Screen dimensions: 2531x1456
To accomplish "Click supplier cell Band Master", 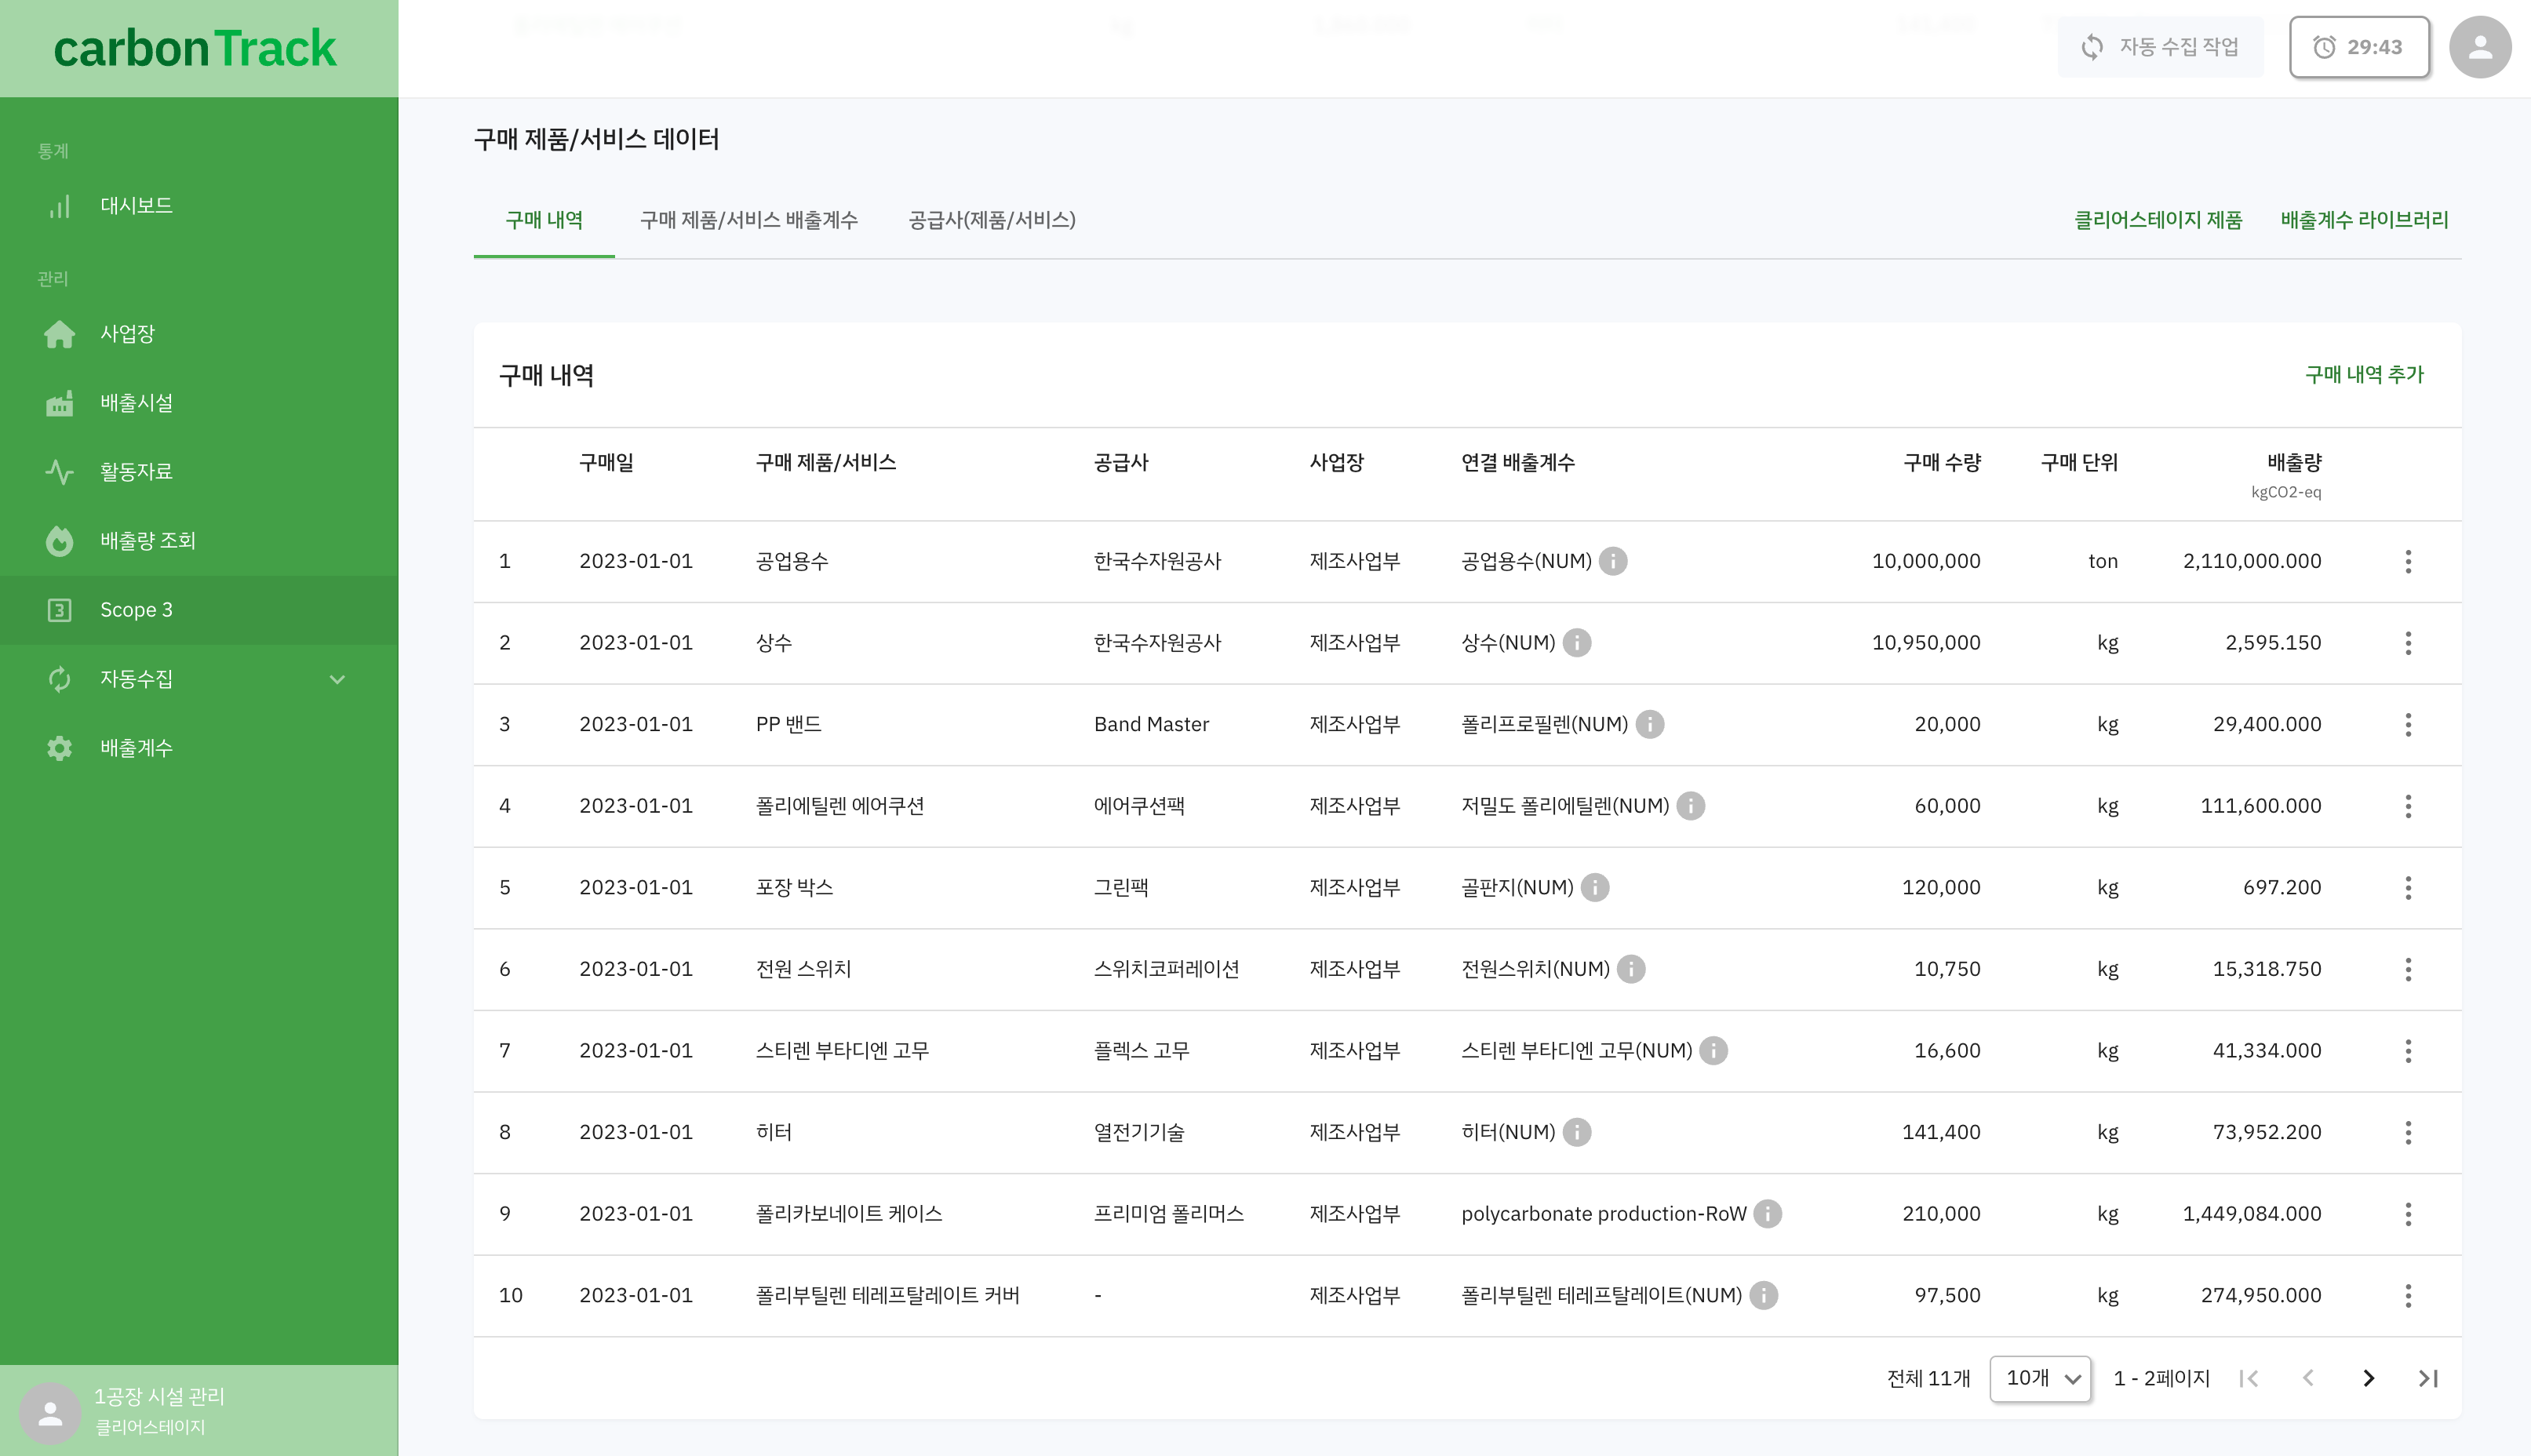I will click(x=1151, y=724).
